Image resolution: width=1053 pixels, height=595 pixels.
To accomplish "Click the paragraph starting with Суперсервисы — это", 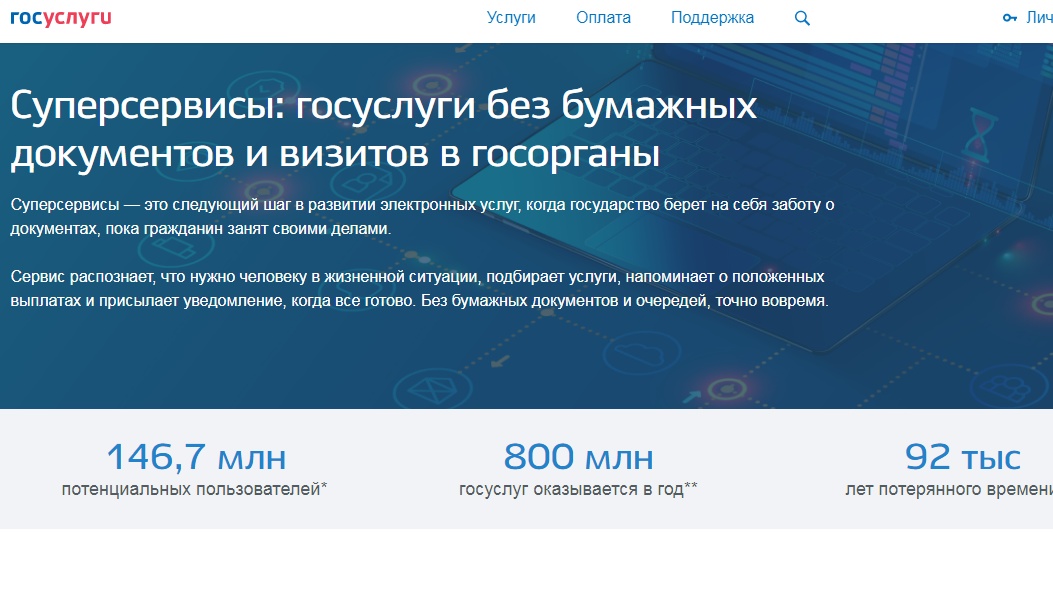I will pyautogui.click(x=422, y=216).
